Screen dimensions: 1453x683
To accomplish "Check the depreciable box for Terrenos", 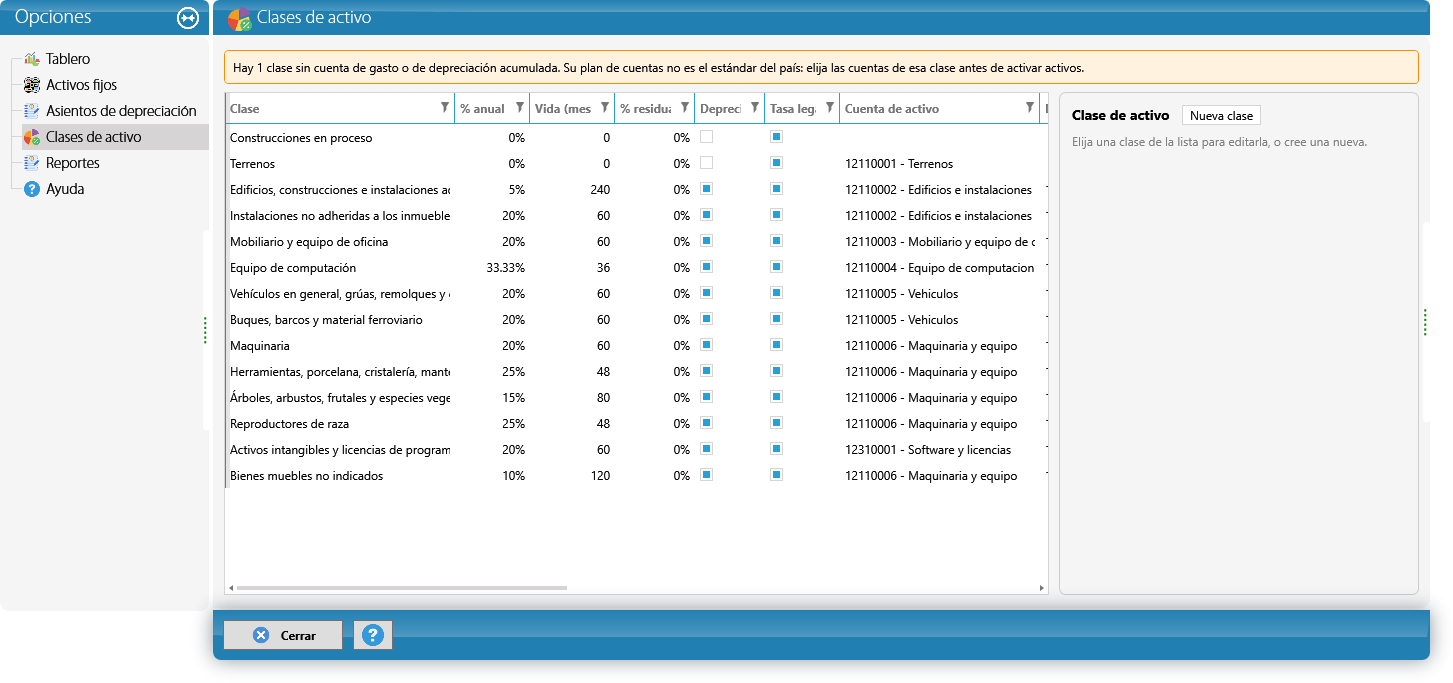I will click(707, 162).
